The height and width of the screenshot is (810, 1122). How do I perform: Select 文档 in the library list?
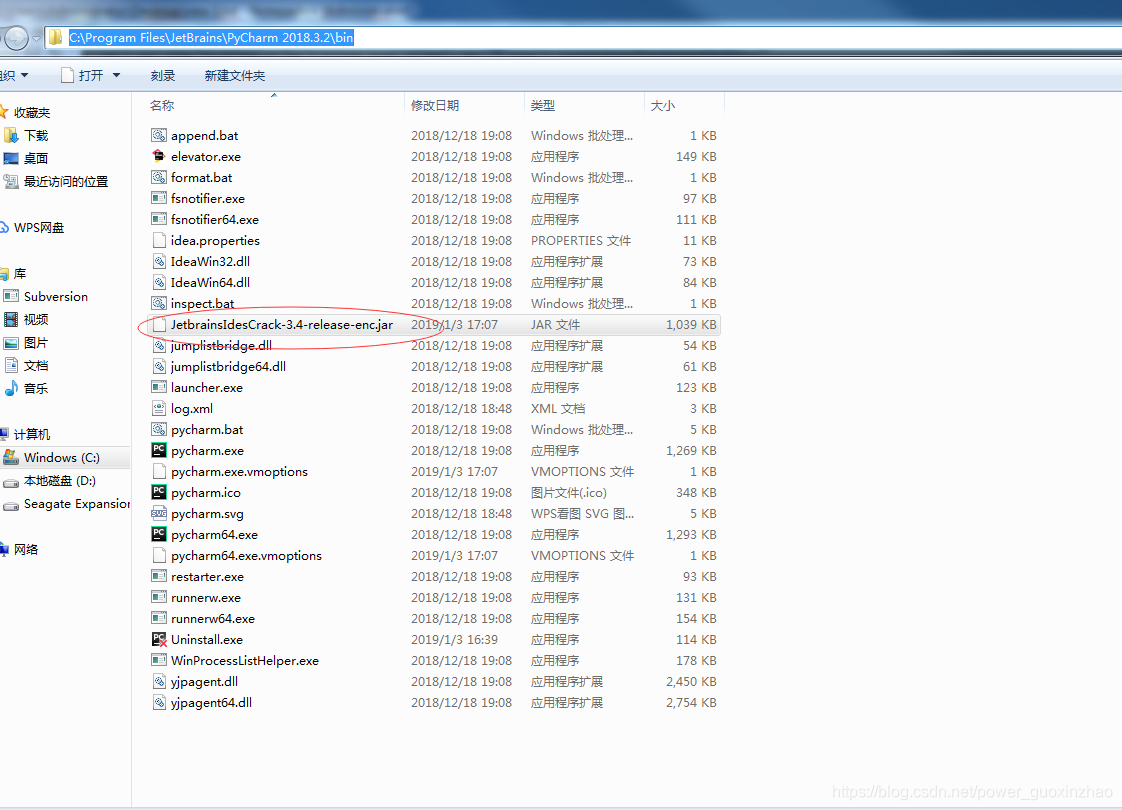tap(36, 366)
